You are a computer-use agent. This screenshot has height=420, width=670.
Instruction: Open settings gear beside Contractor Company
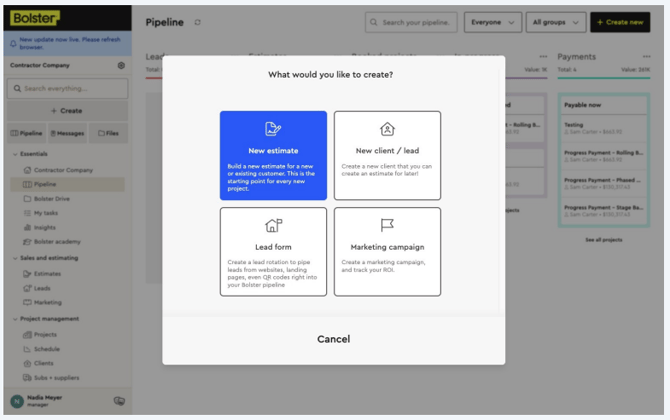tap(121, 66)
